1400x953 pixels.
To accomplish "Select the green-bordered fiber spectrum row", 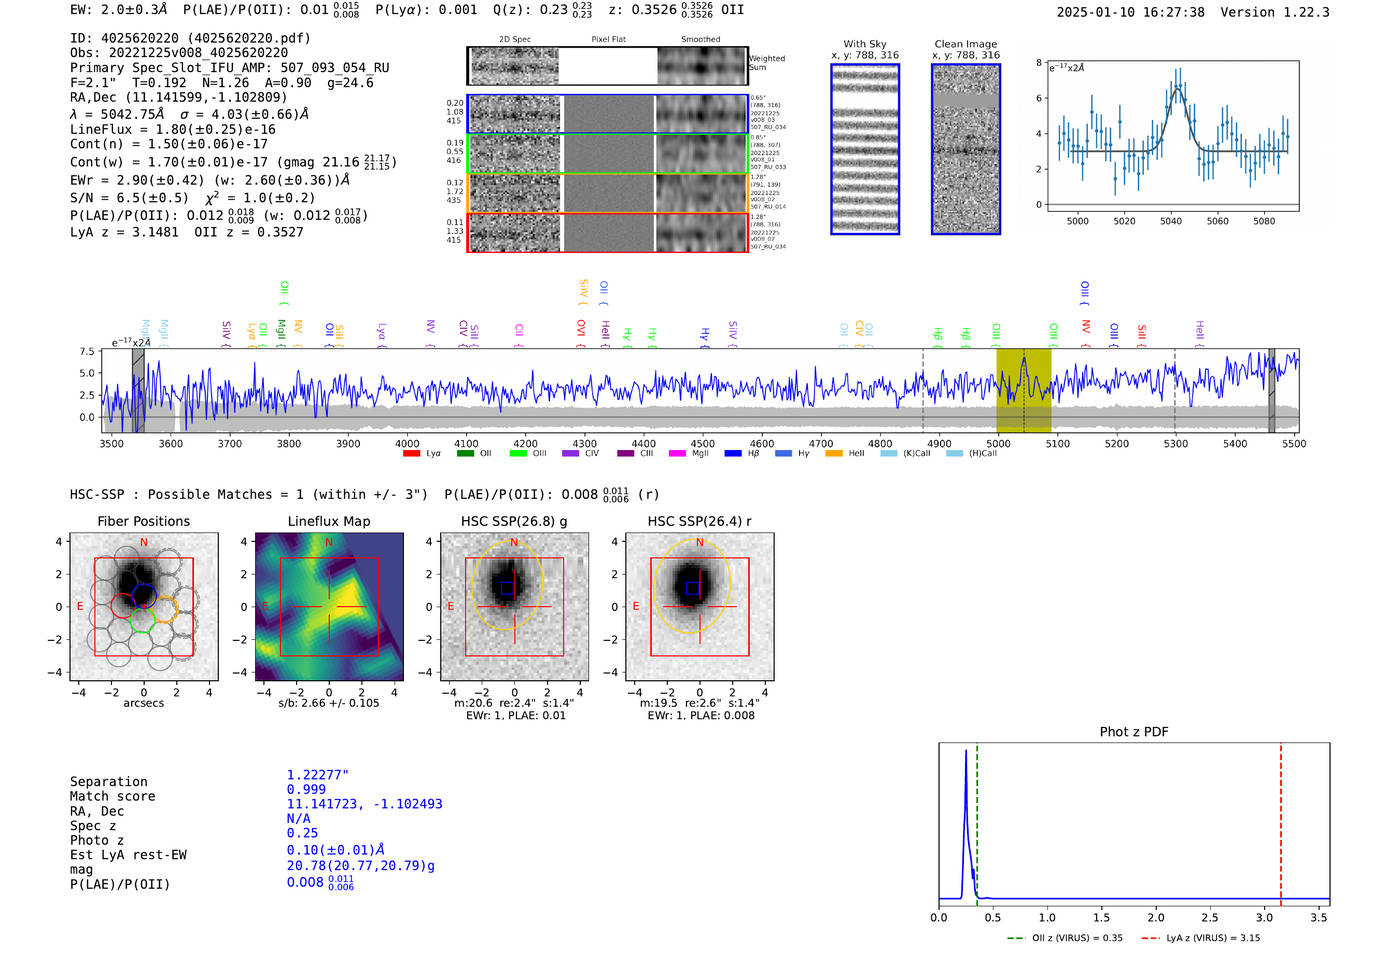I will [607, 154].
